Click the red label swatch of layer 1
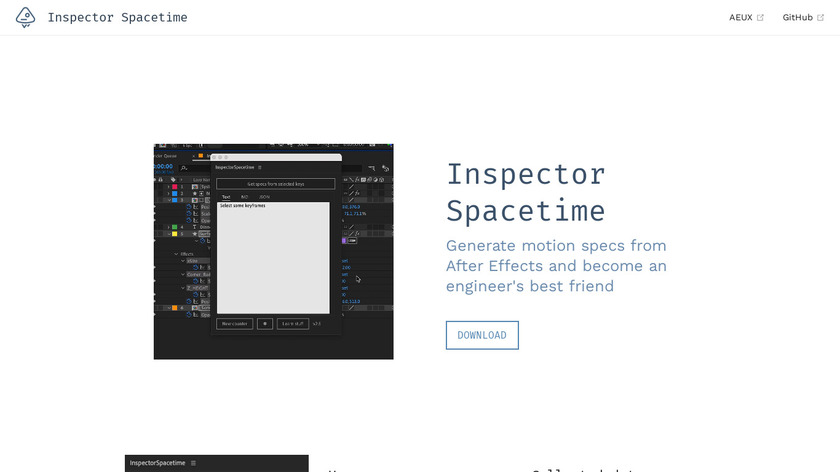The height and width of the screenshot is (472, 840). click(175, 187)
